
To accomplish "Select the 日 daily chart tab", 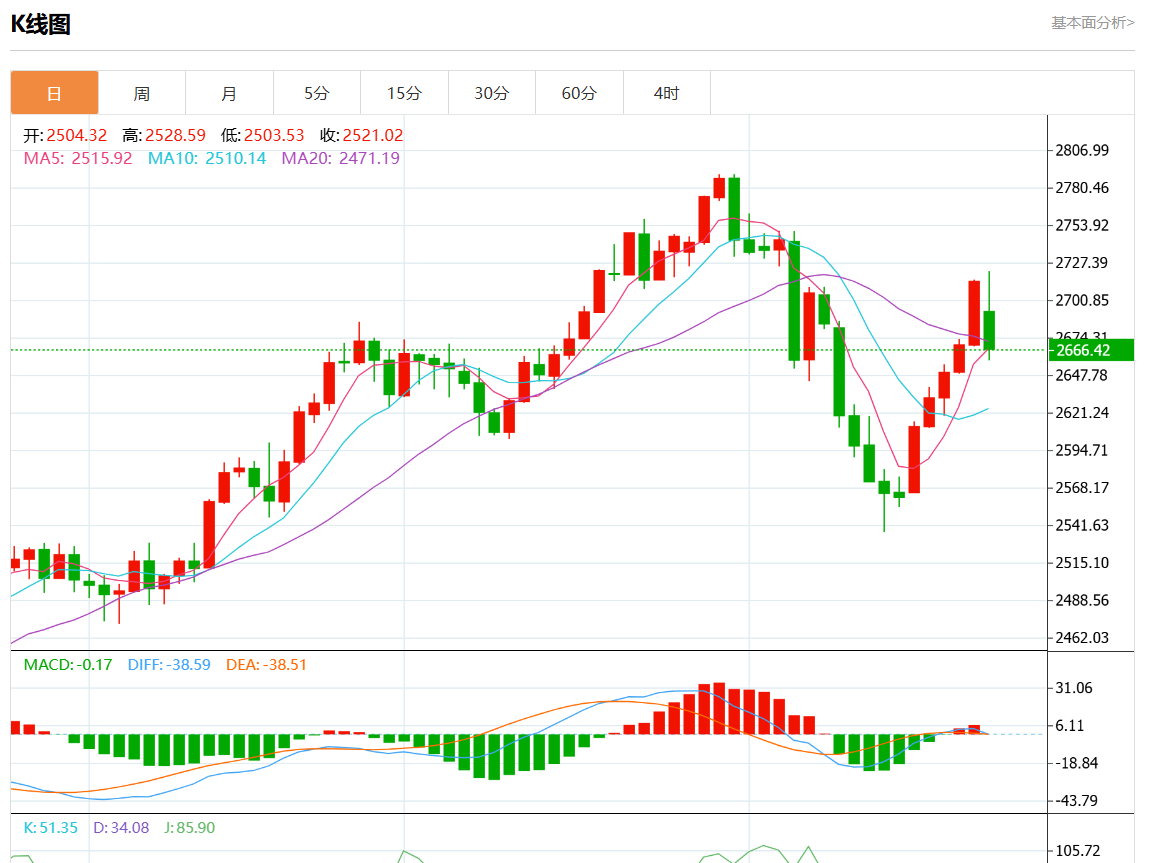I will tap(54, 93).
